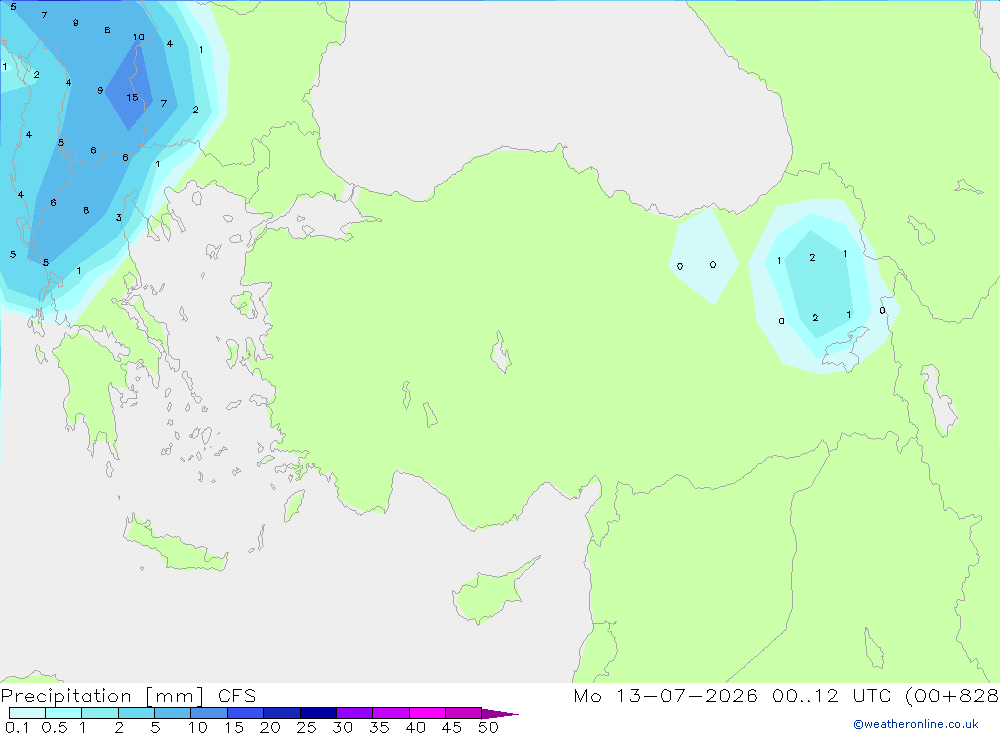Click the above-50 mm arrow tip of legend

coord(500,713)
